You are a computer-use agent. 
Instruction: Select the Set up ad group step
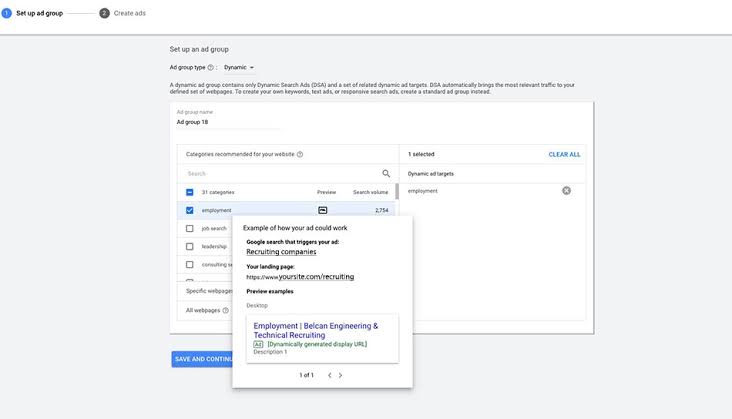[33, 13]
